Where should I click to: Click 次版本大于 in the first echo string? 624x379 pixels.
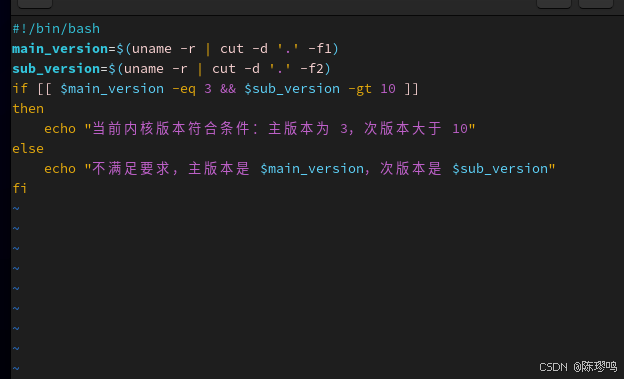tap(403, 129)
